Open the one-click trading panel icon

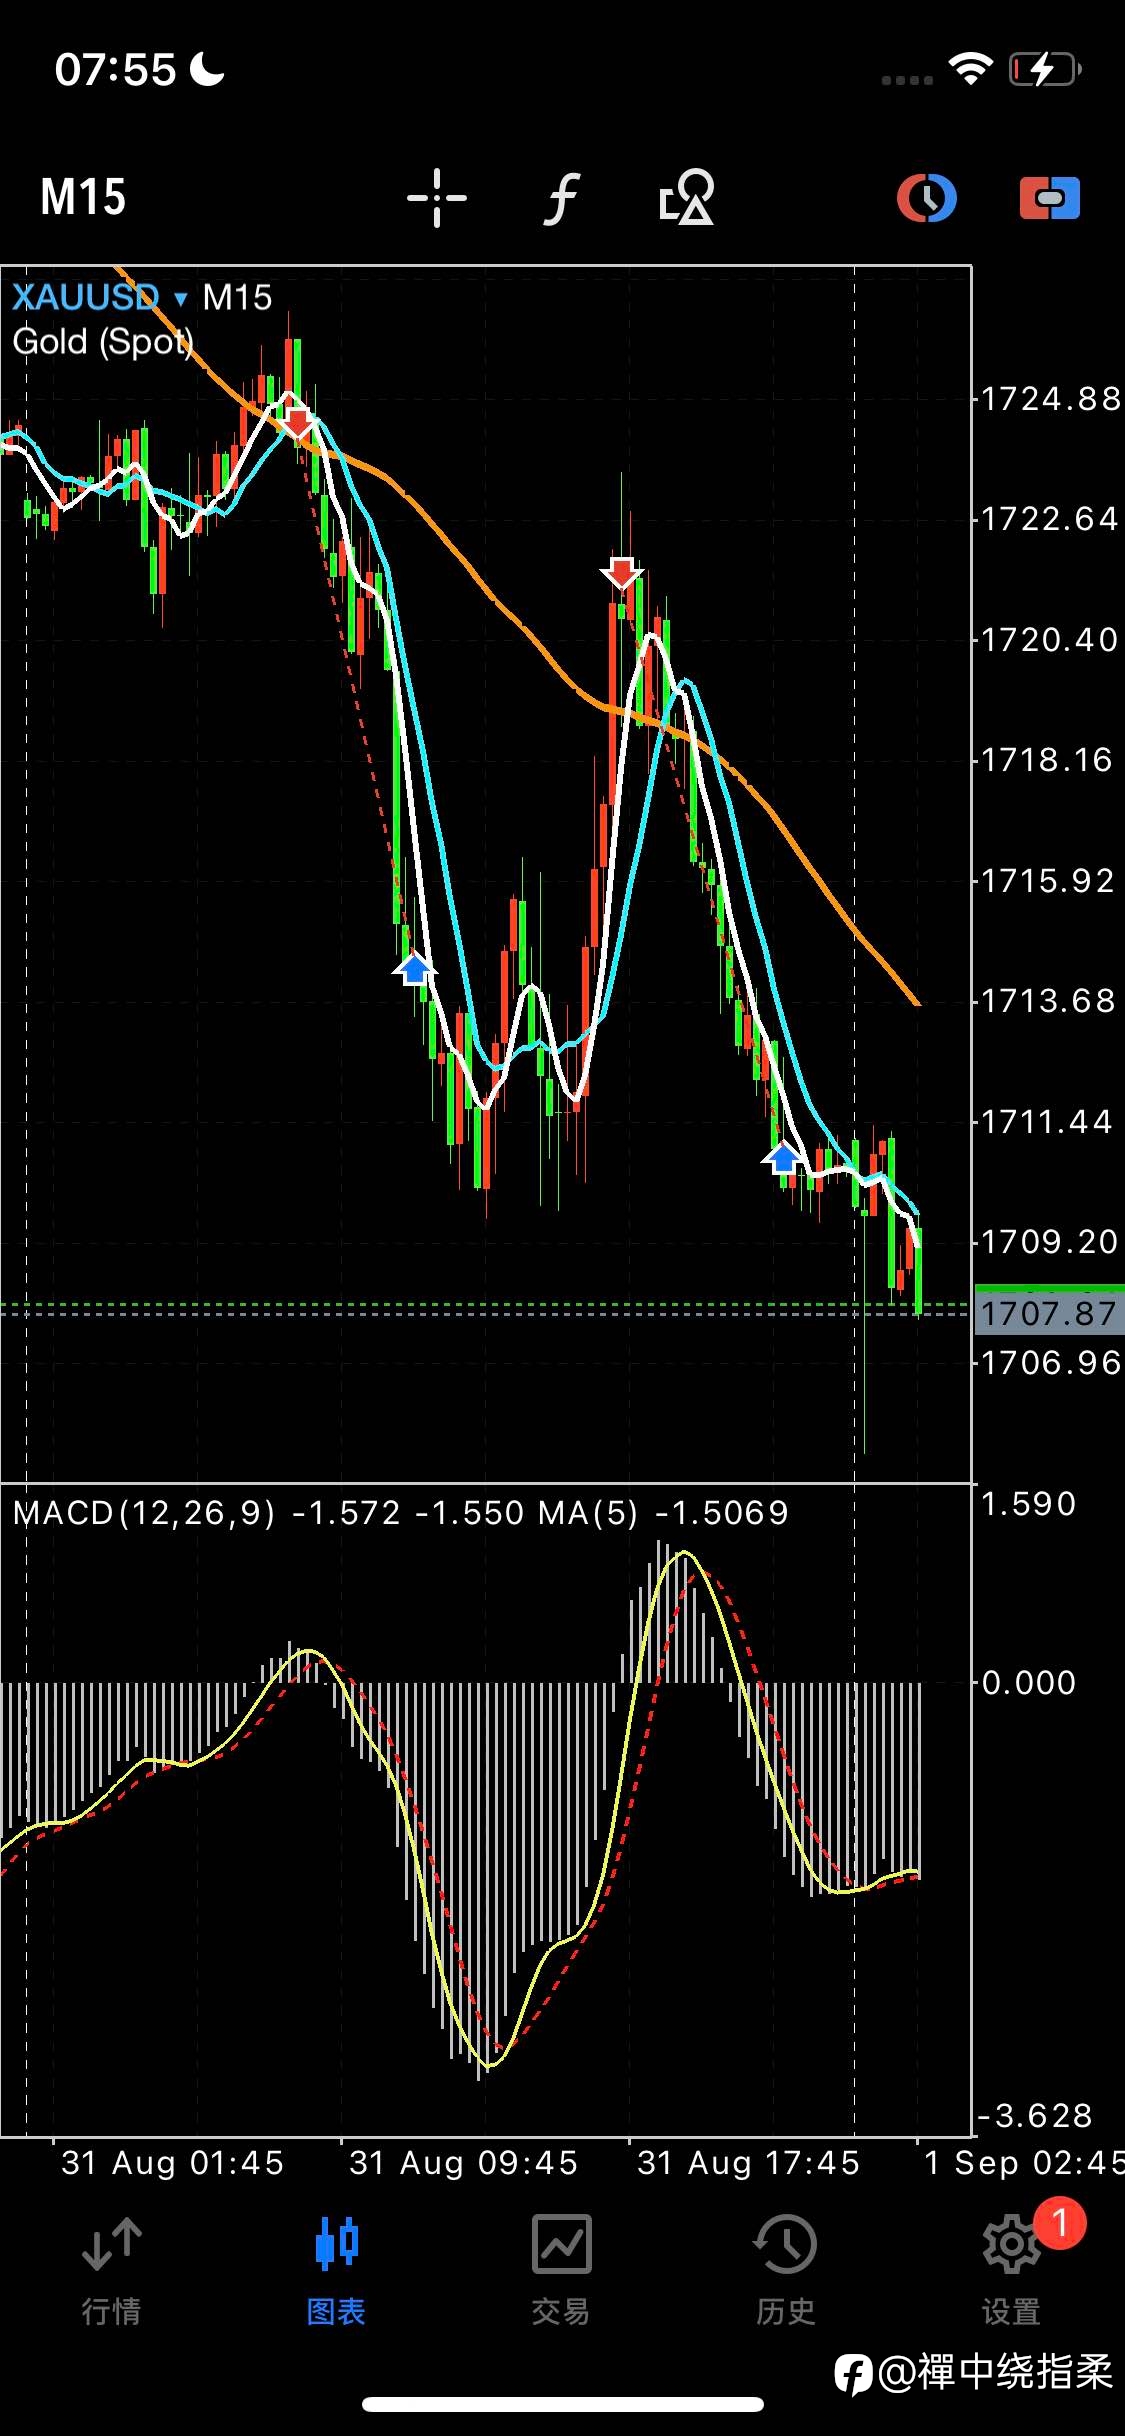pyautogui.click(x=1050, y=197)
